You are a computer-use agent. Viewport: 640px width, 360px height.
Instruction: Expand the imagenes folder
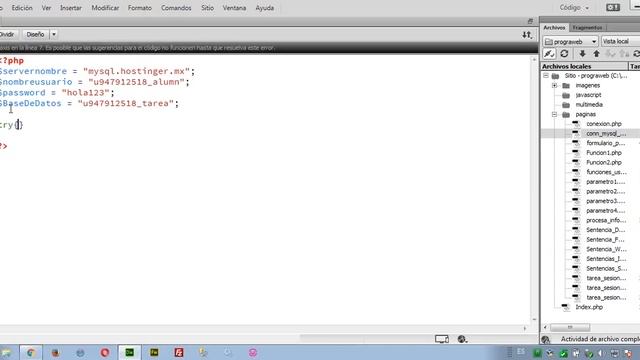click(x=554, y=85)
